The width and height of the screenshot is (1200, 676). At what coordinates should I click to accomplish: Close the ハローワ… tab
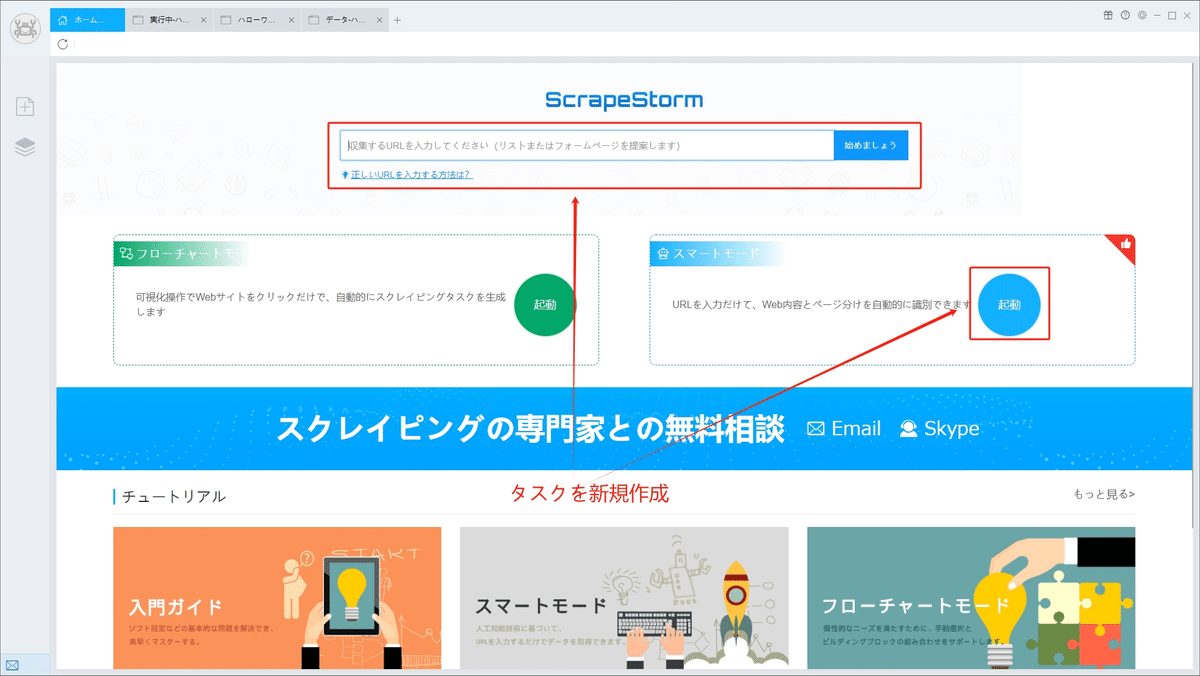291,20
